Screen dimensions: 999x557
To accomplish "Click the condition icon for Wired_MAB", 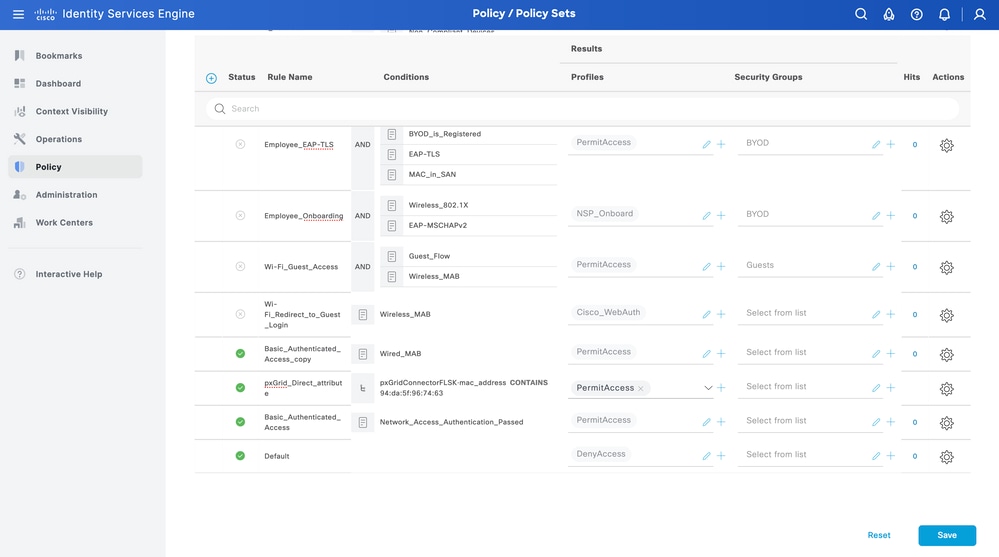I will 363,354.
